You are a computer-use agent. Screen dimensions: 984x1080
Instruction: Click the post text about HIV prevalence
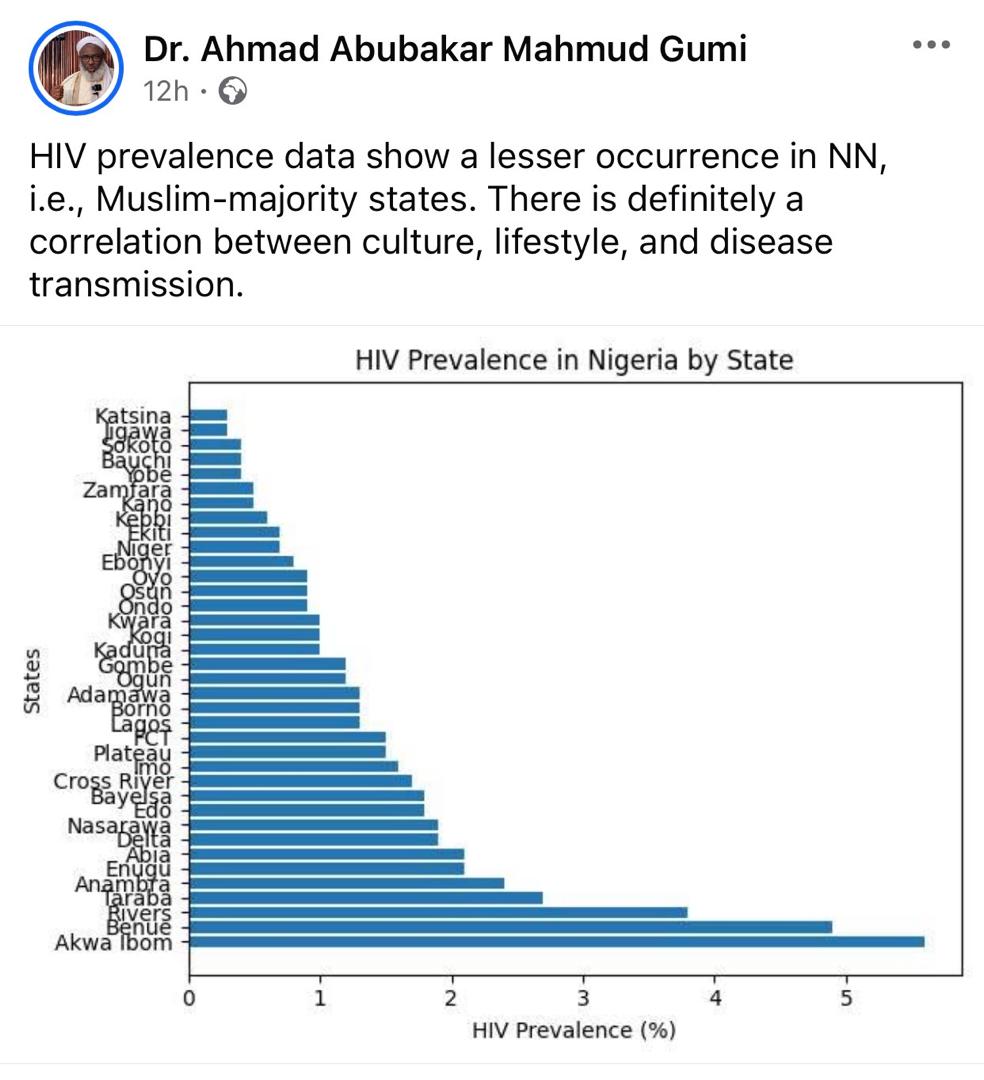459,220
